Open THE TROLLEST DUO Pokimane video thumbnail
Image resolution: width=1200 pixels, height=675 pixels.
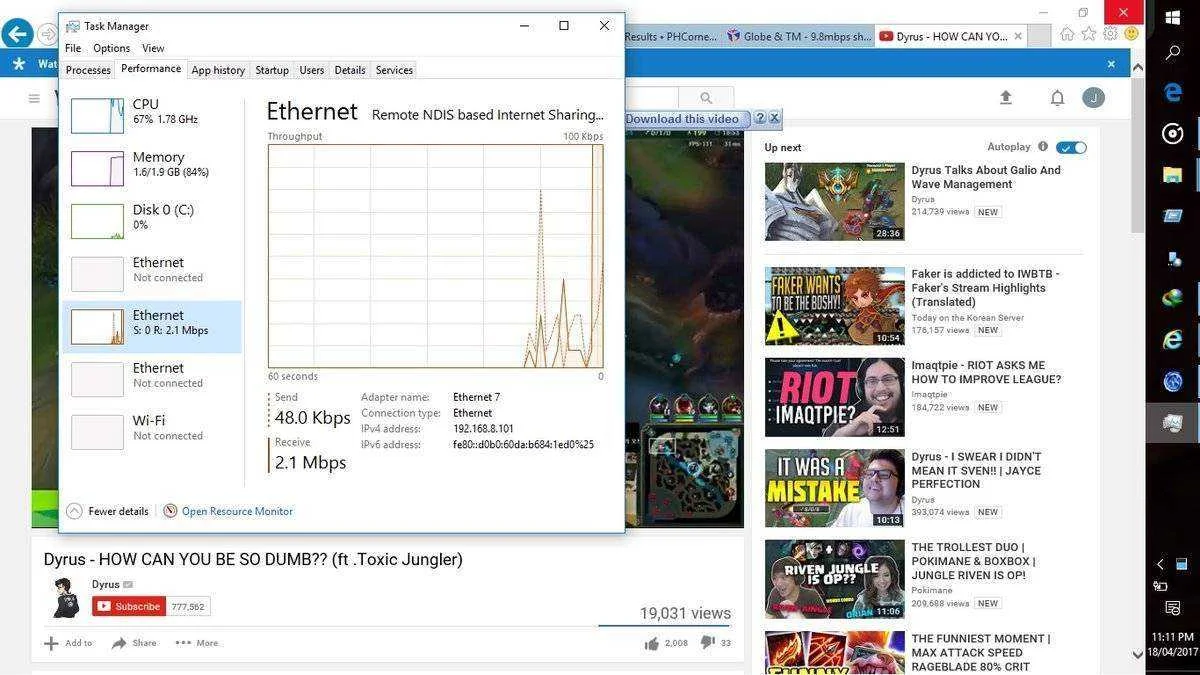click(x=834, y=580)
